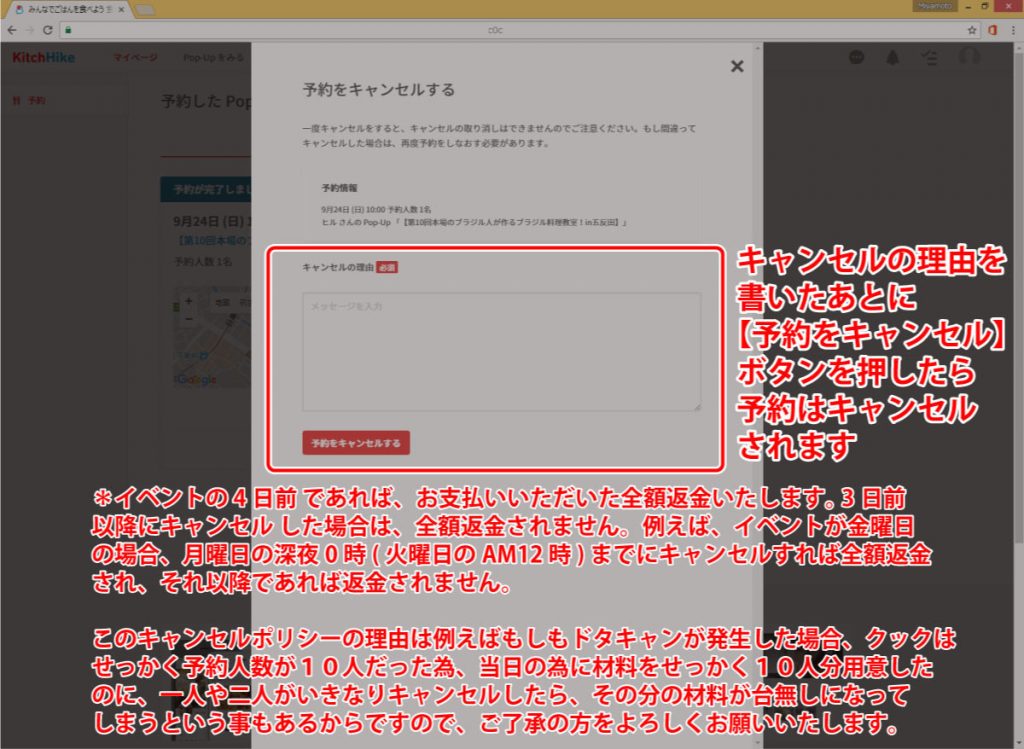Zoom in on the map with plus
Screen dimensions: 1024x749
pyautogui.click(x=189, y=301)
